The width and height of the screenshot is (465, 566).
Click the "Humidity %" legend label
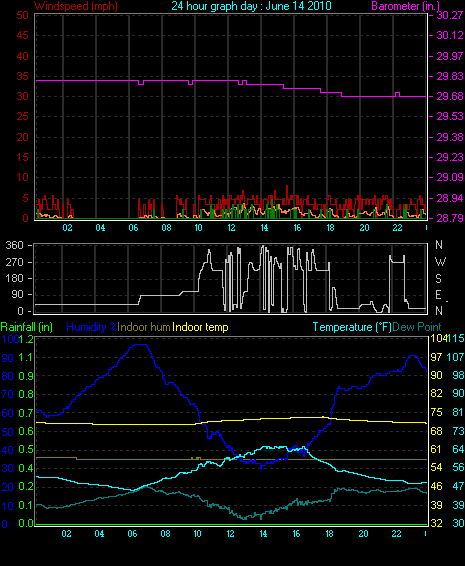click(x=92, y=327)
